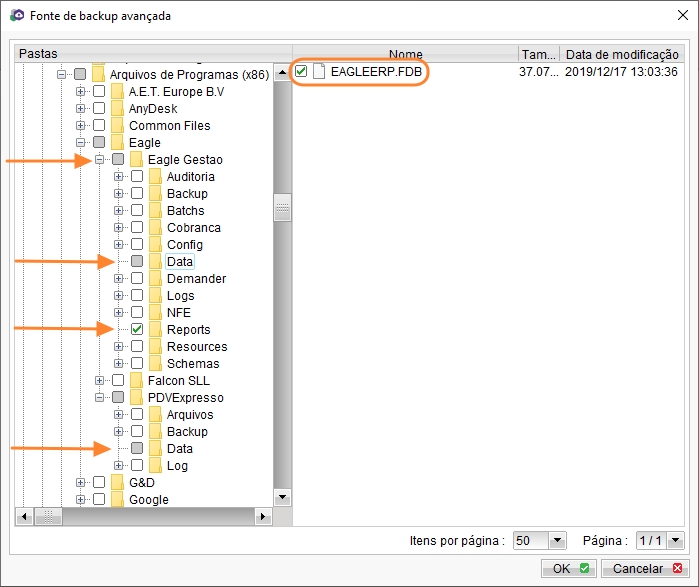Check the Eagle Gestao Backup checkbox

tap(137, 193)
